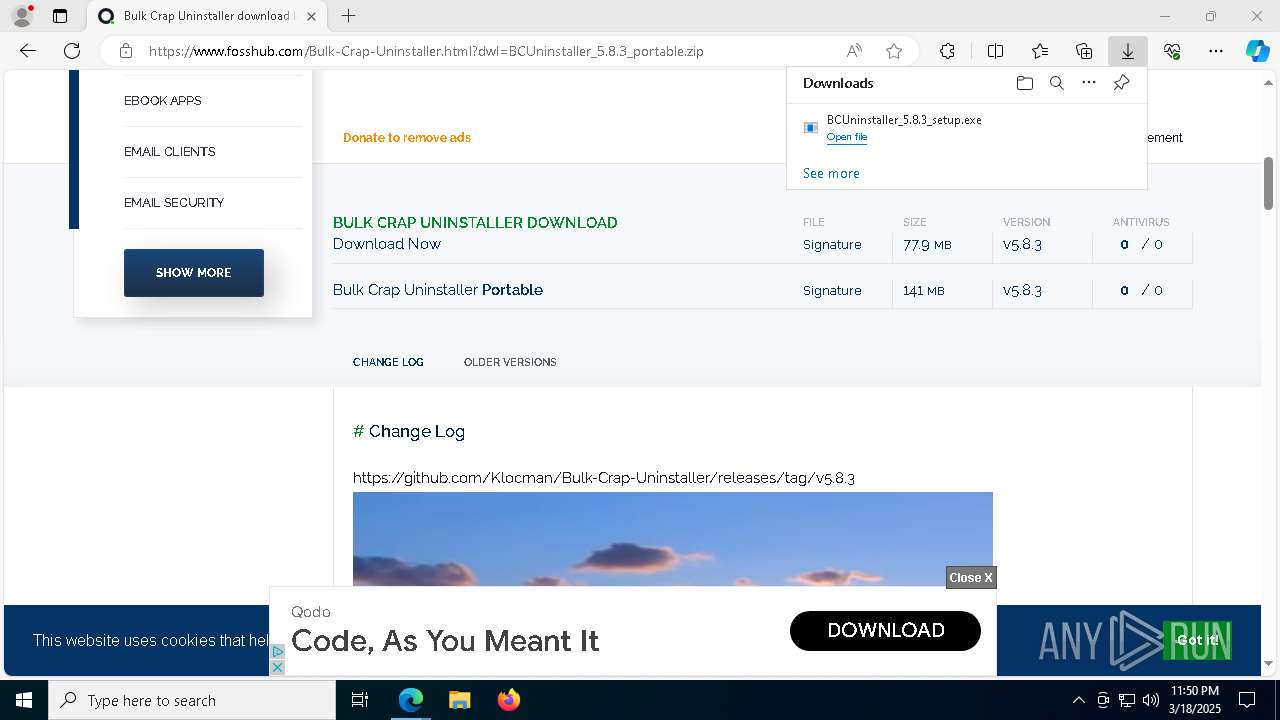Image resolution: width=1280 pixels, height=720 pixels.
Task: Open the Extensions puzzle icon
Action: [x=947, y=51]
